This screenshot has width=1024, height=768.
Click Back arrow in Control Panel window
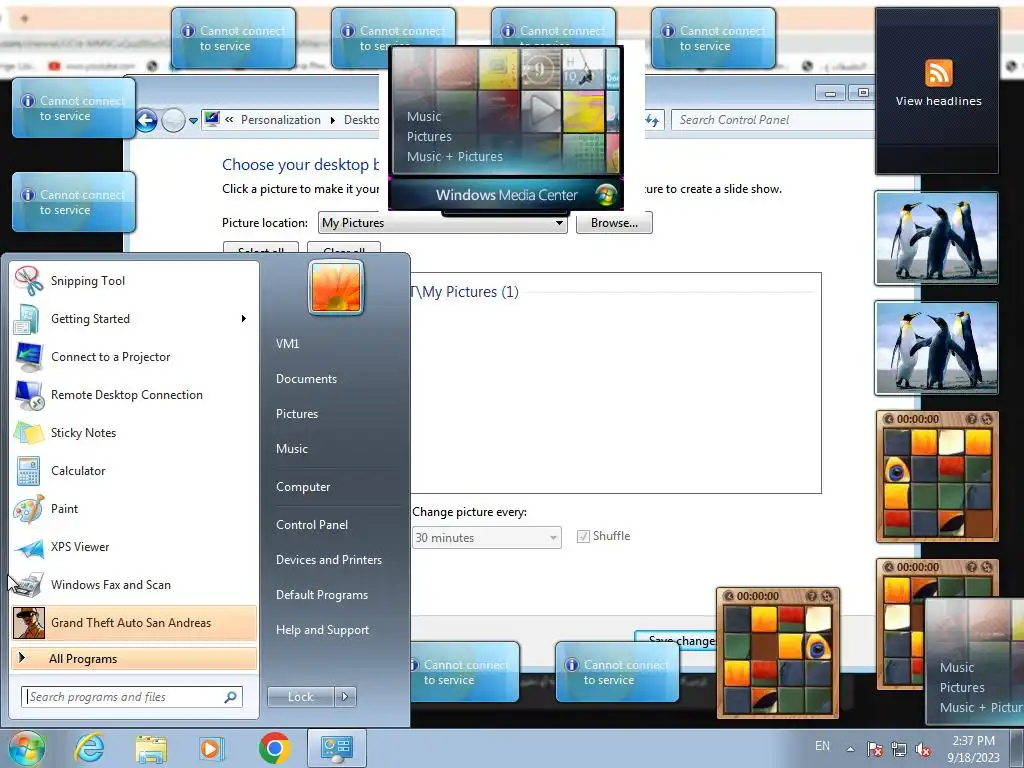[146, 120]
